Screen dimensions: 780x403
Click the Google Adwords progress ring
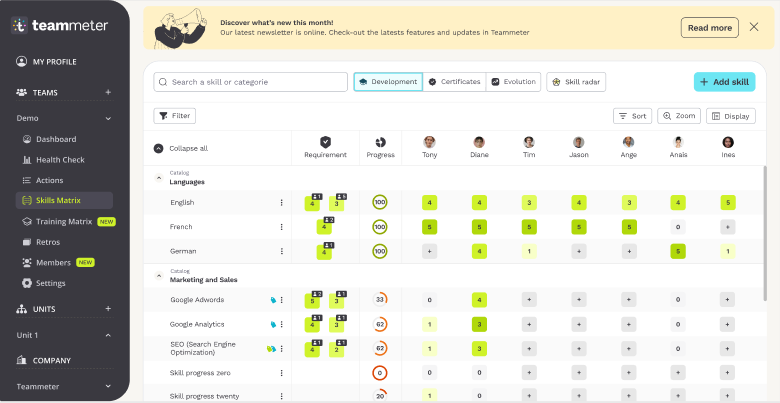[x=379, y=300]
